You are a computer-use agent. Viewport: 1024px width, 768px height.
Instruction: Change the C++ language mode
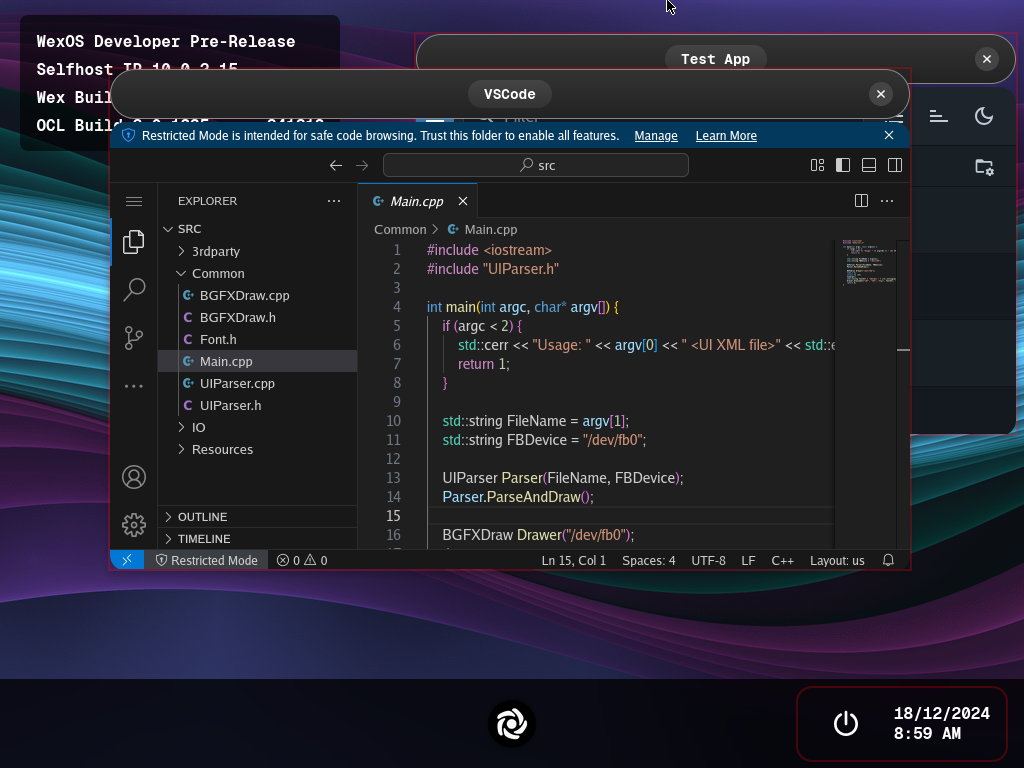tap(782, 560)
